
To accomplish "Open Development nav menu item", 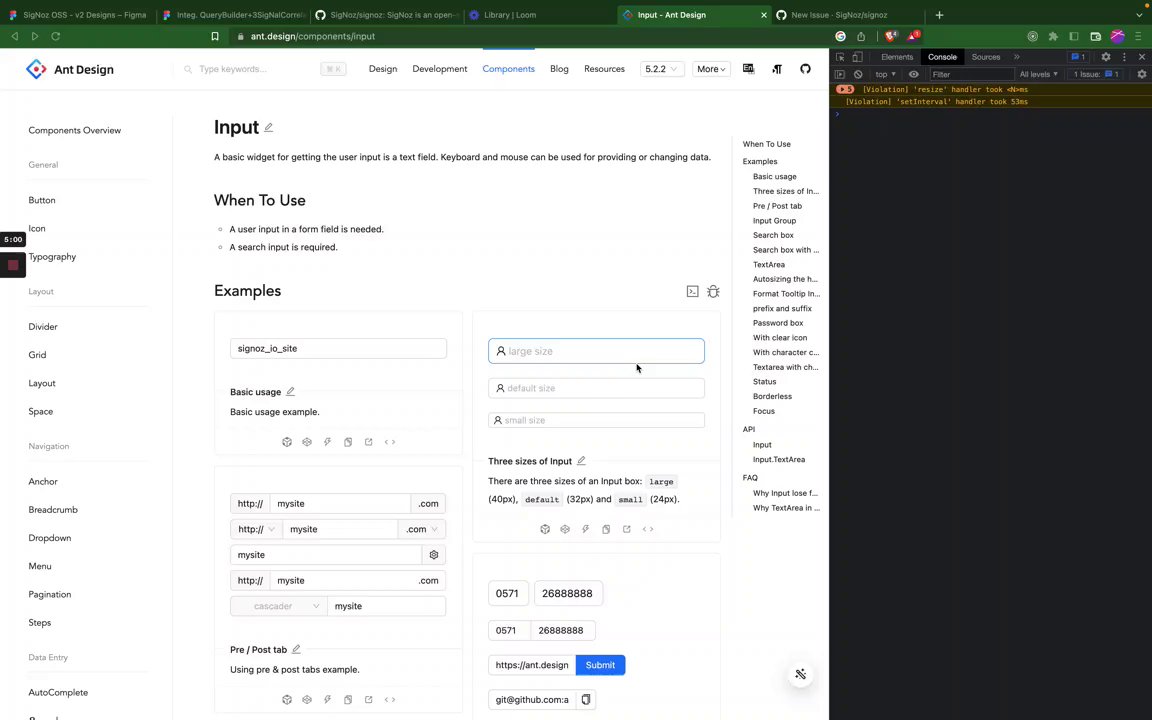I will coord(439,69).
